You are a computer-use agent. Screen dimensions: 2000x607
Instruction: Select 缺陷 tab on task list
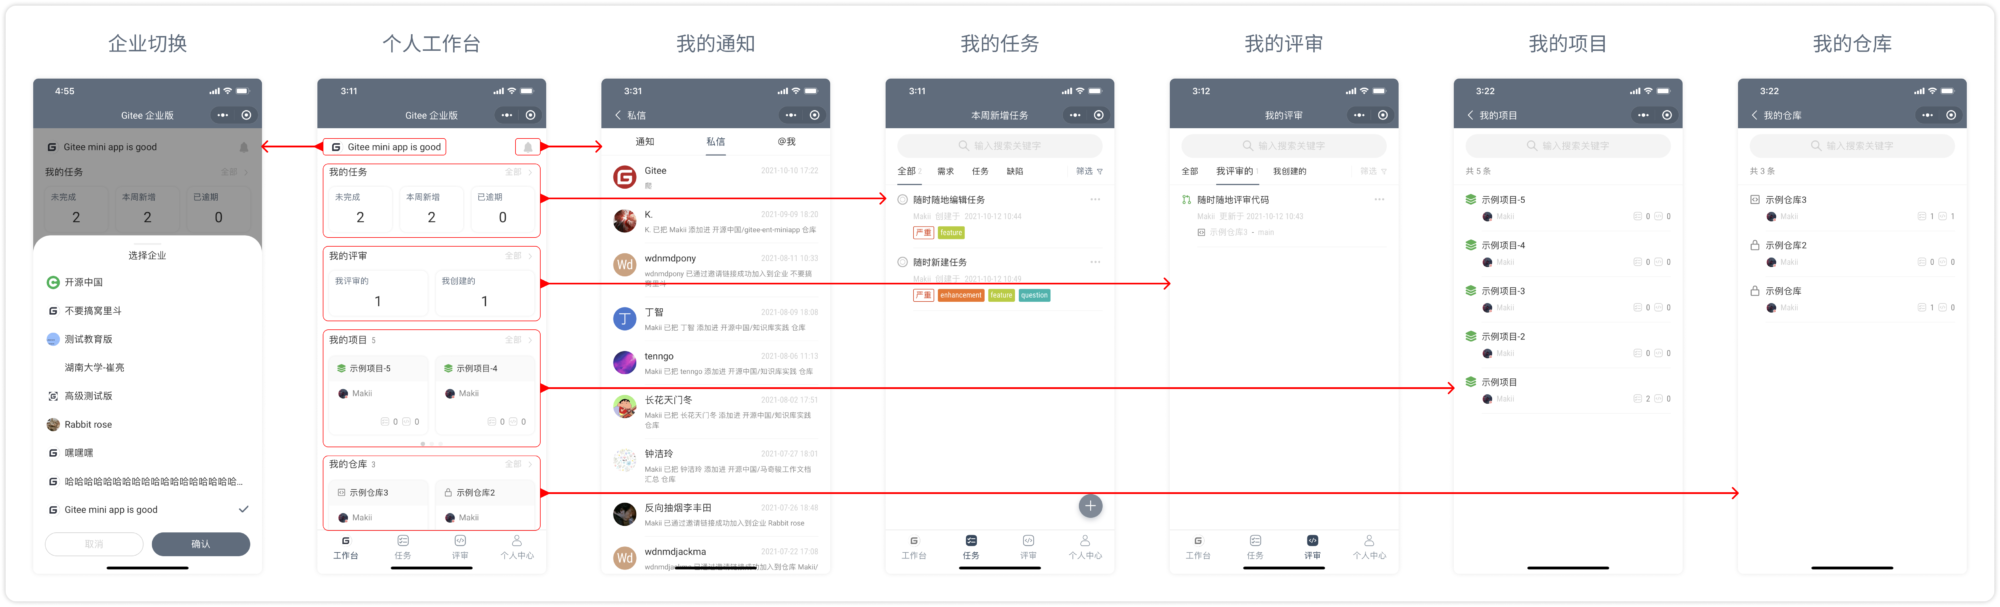[1015, 171]
